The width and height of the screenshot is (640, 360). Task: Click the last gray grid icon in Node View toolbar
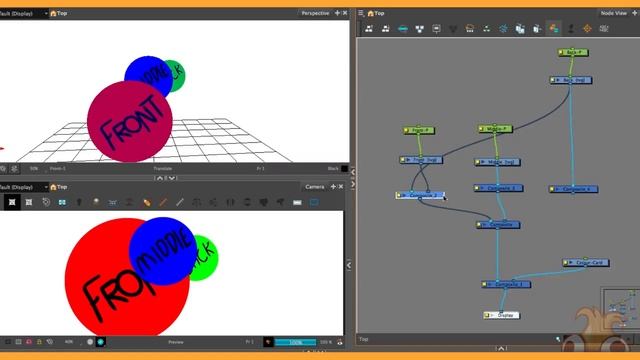604,29
